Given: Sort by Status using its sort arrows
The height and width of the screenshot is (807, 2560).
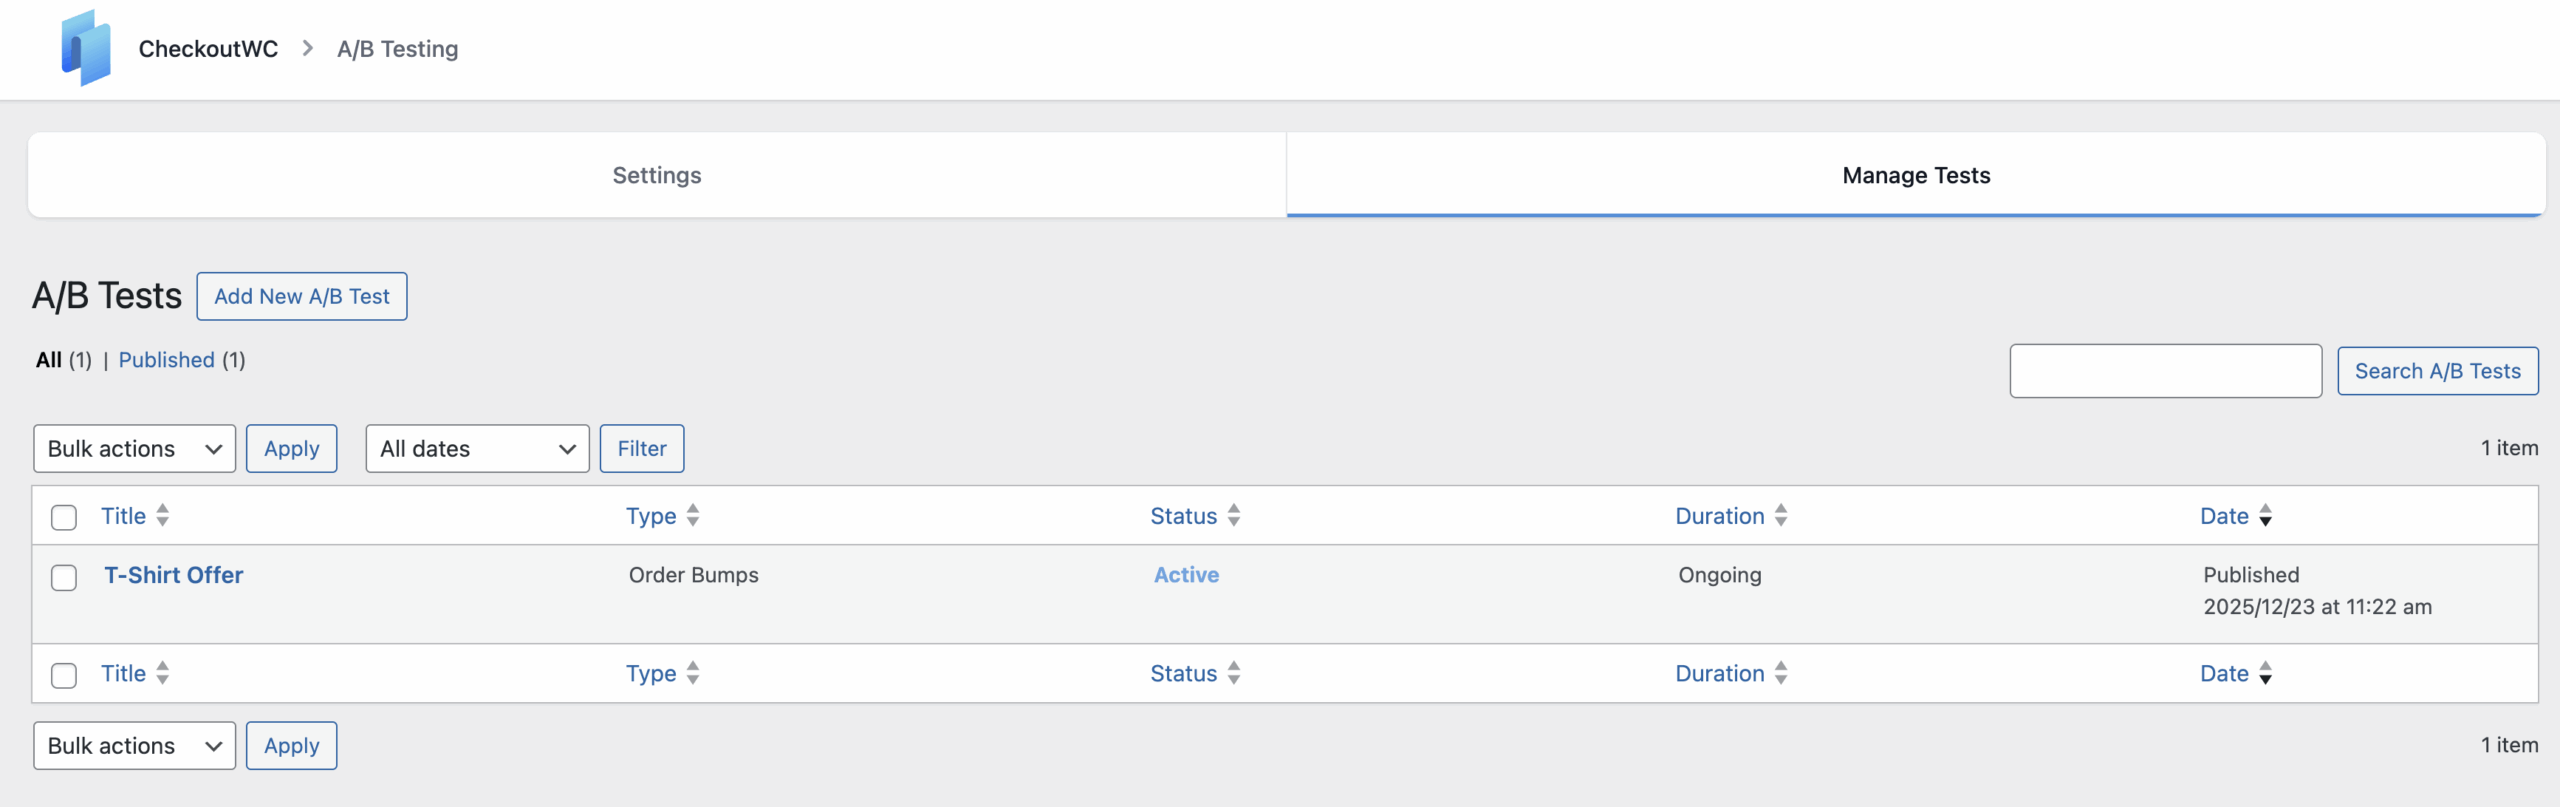Looking at the screenshot, I should 1232,516.
